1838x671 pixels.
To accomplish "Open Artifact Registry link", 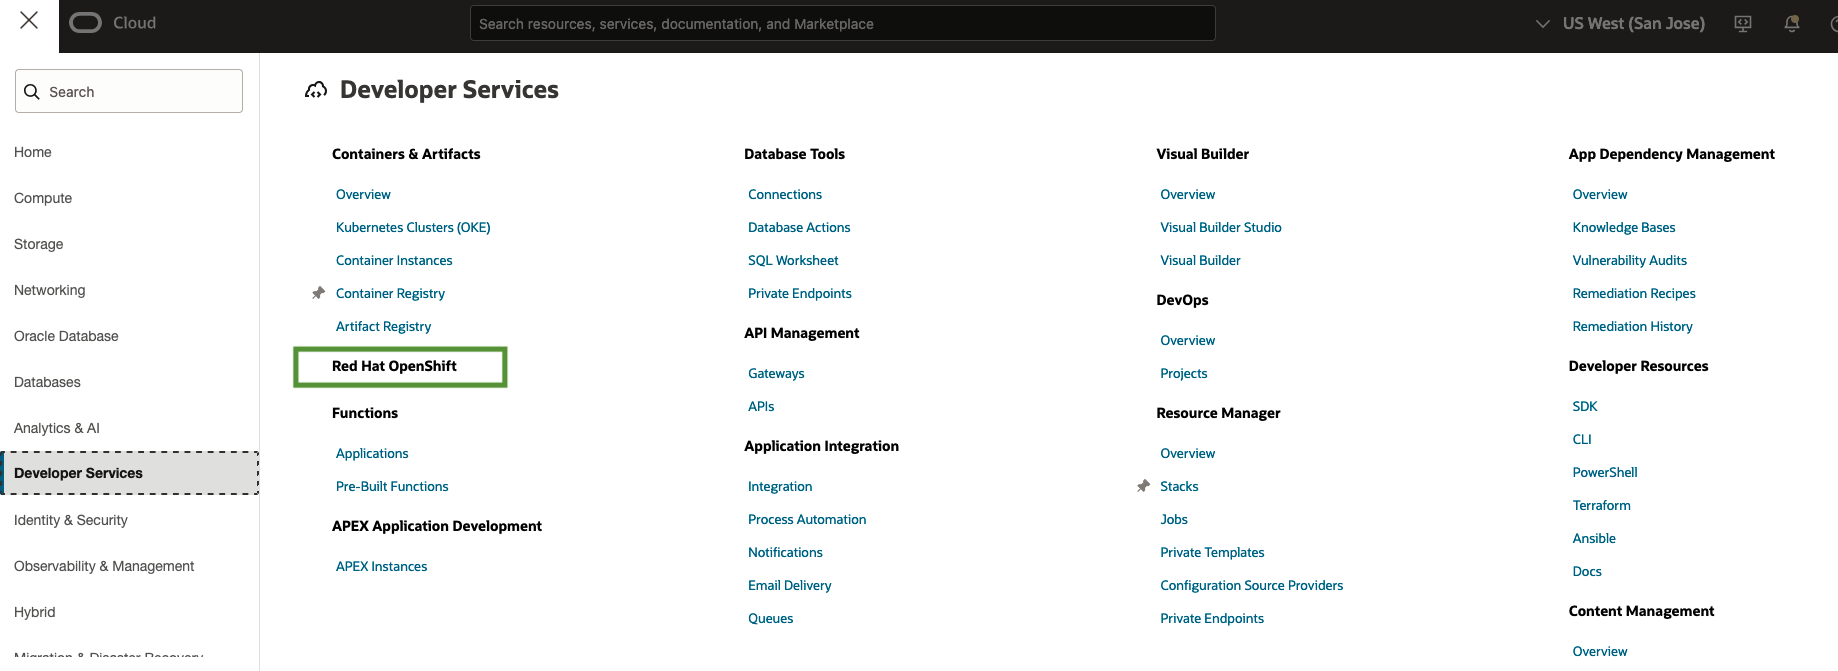I will pyautogui.click(x=383, y=326).
